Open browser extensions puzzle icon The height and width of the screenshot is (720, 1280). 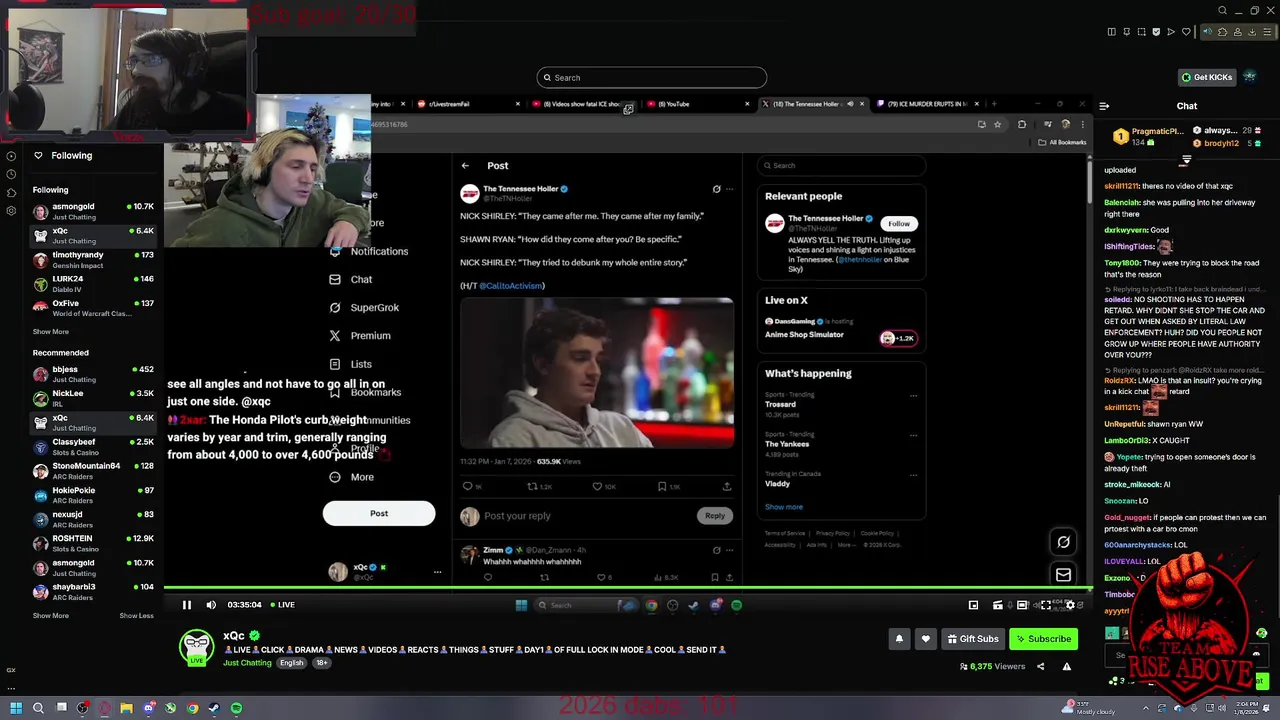(1222, 32)
